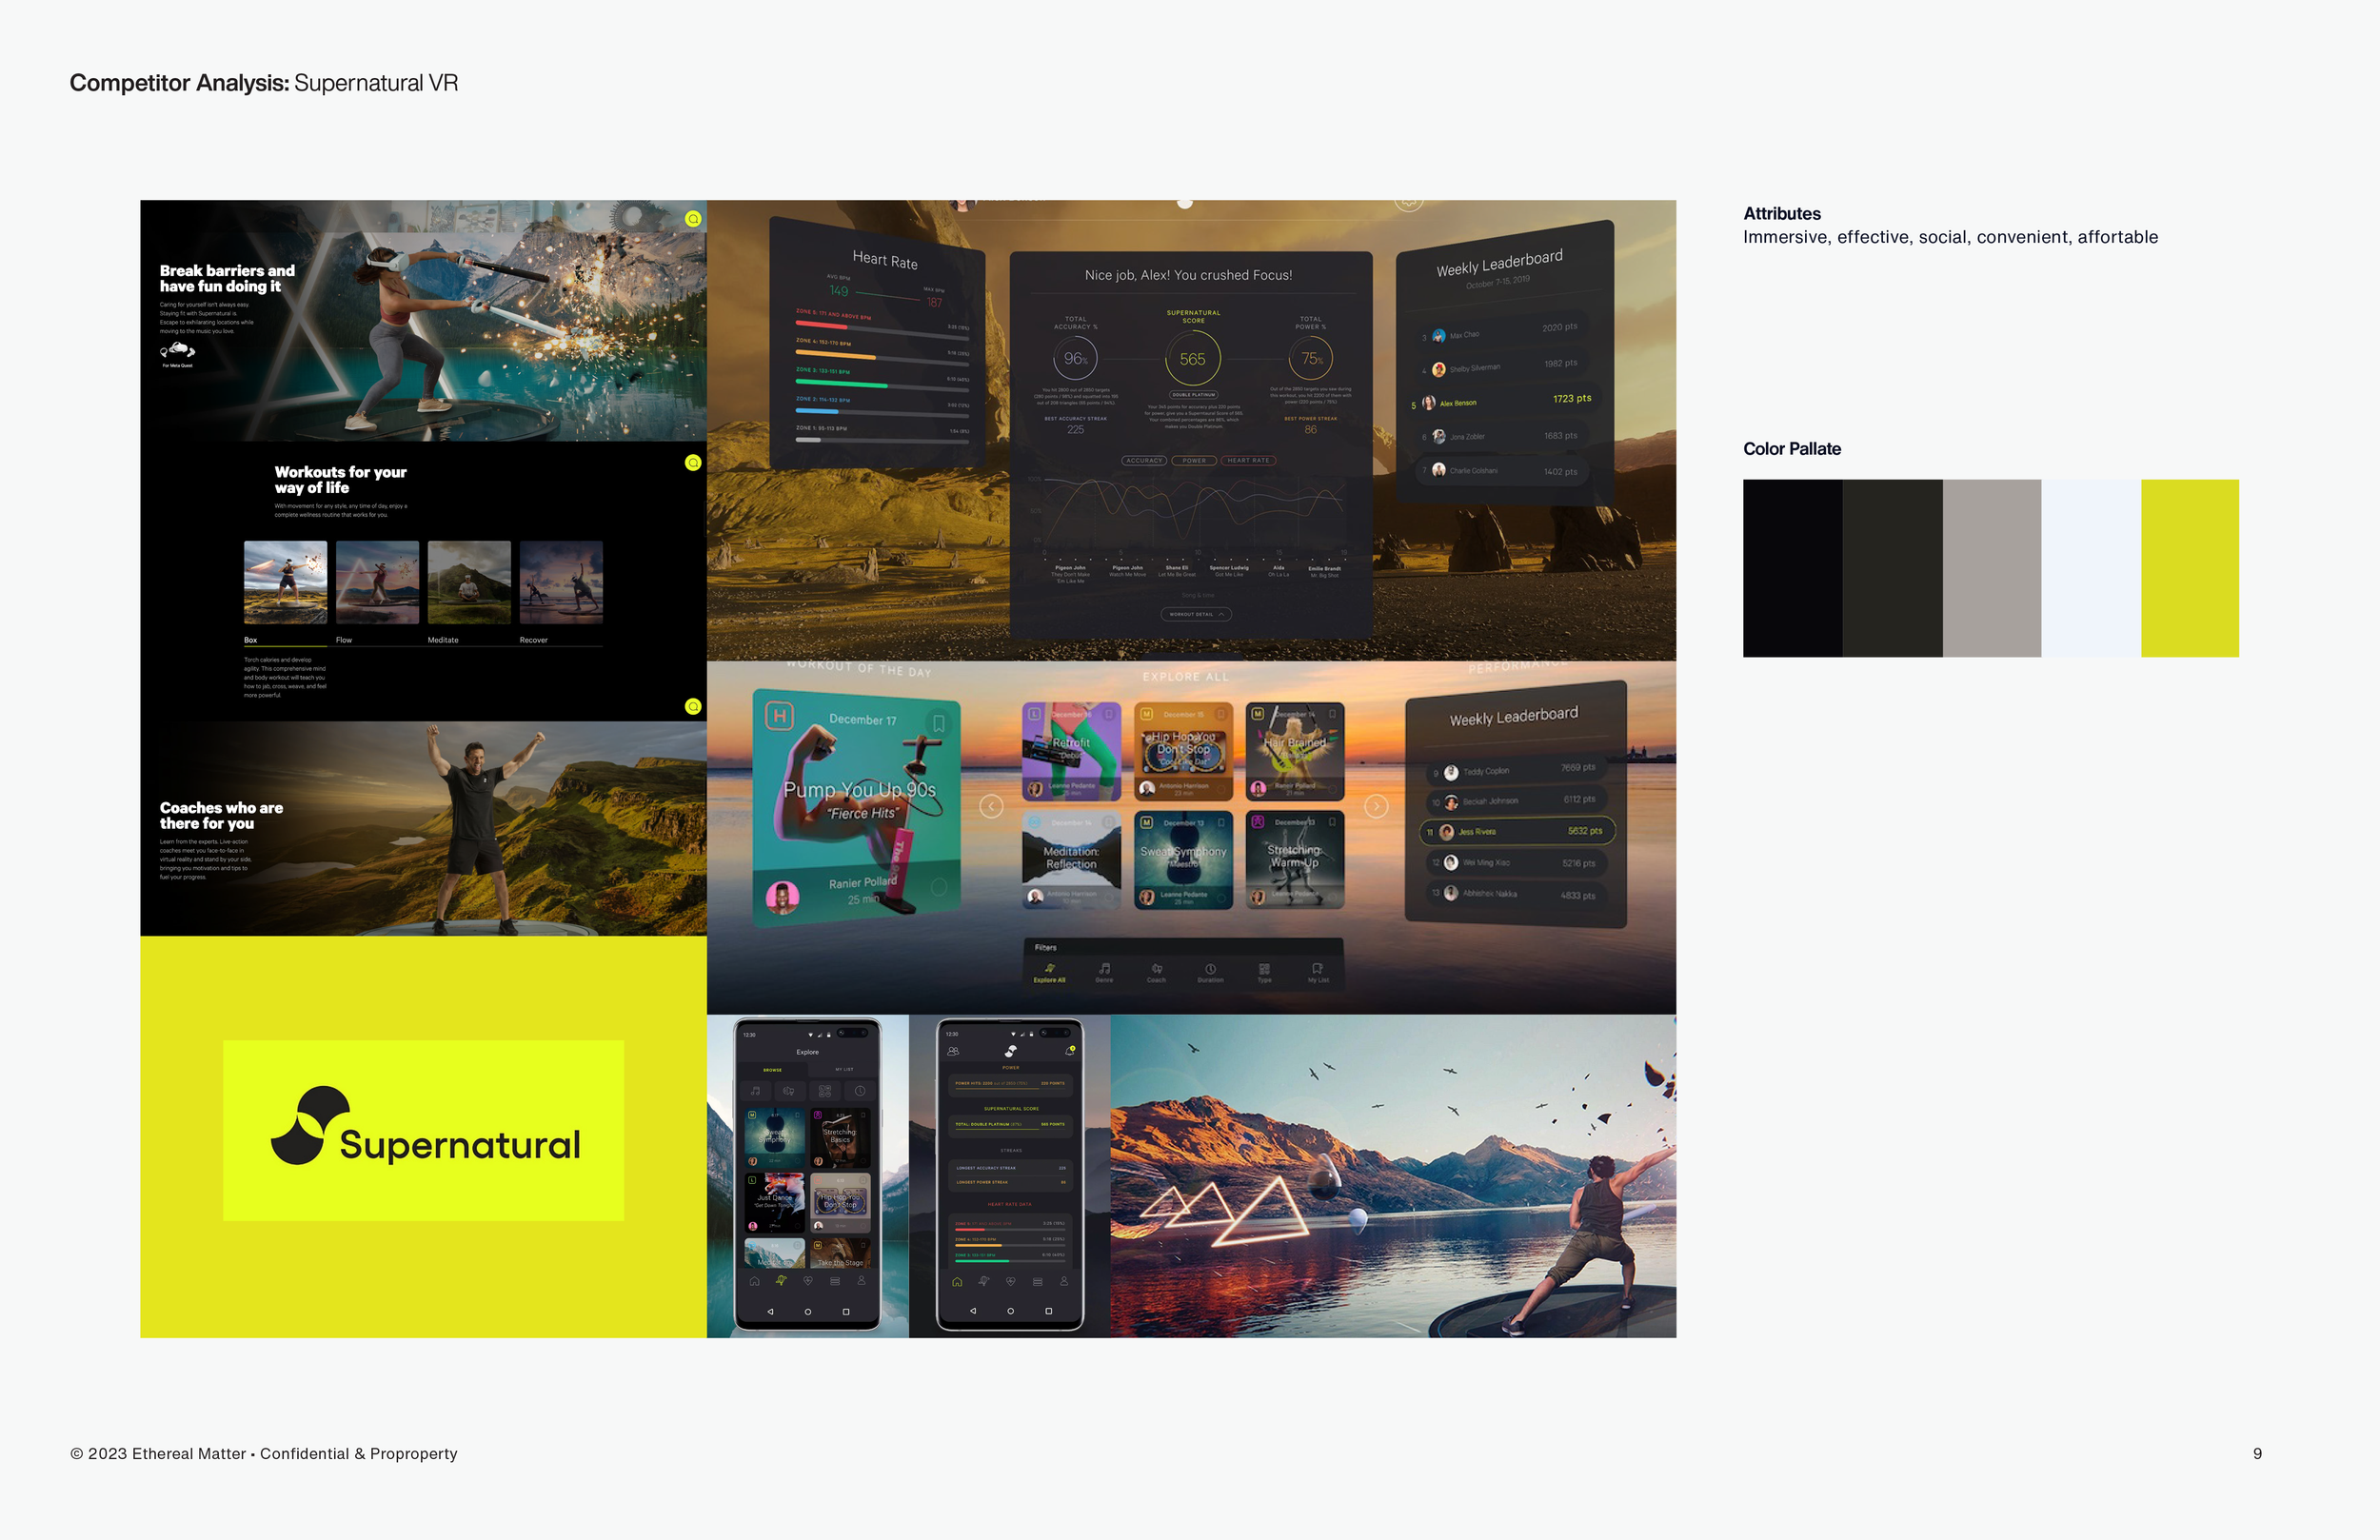The image size is (2380, 1540).
Task: Bookmark the Sweat Symphony VR card
Action: [1221, 823]
